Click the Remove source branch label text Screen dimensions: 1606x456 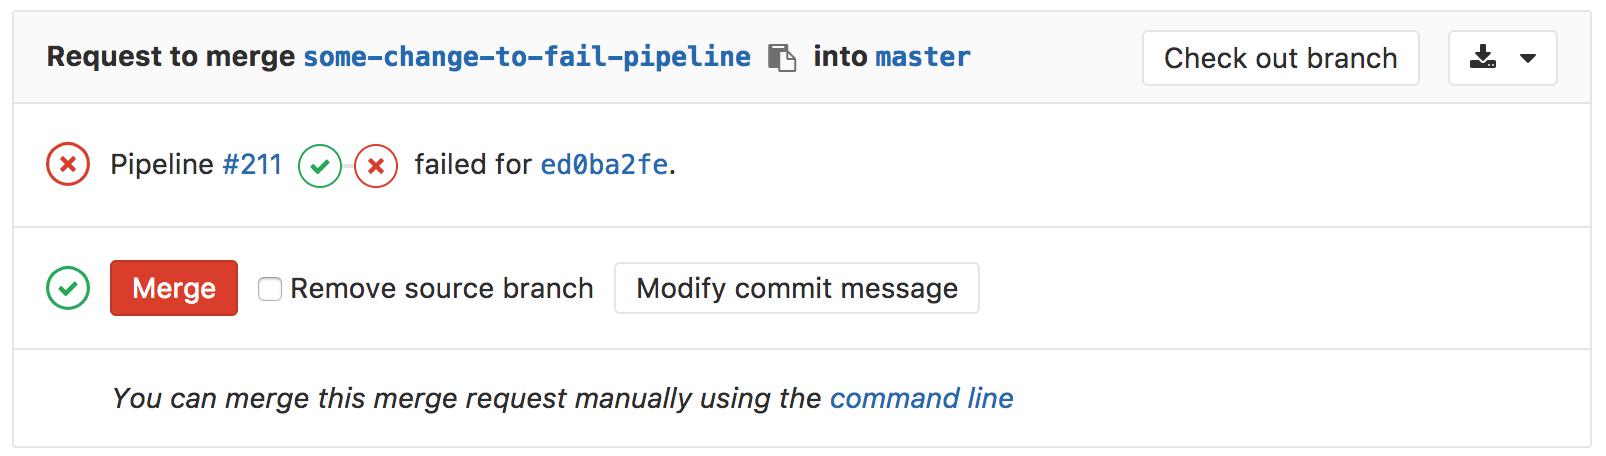click(x=441, y=288)
